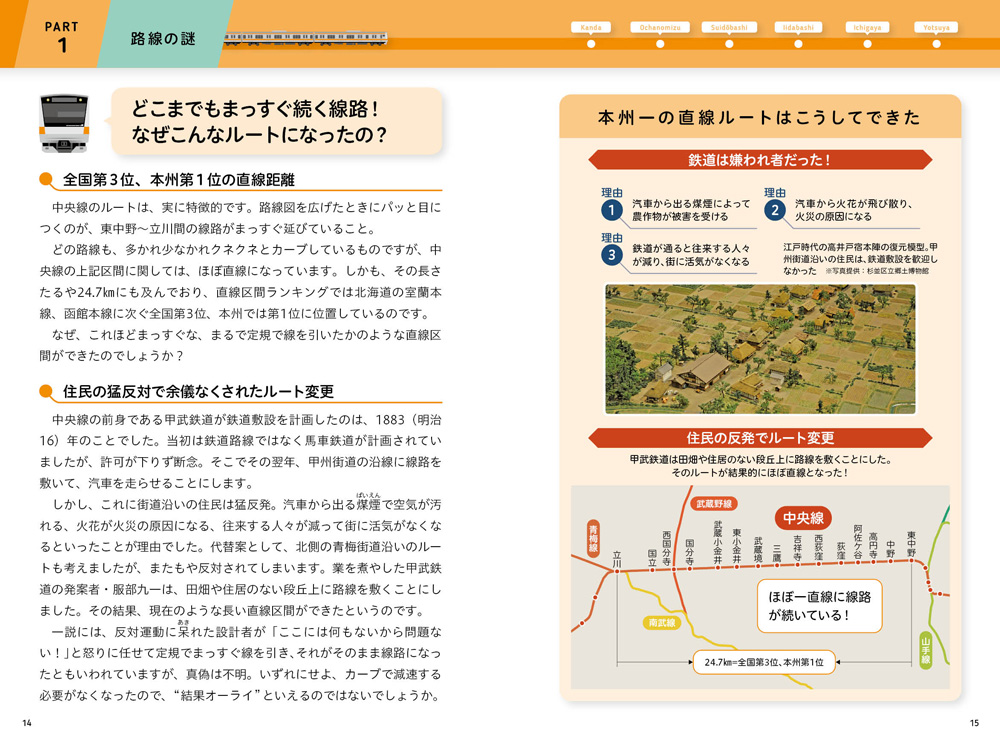
Task: Click the 鉄道は嫌われ者だった! red banner
Action: coord(760,159)
